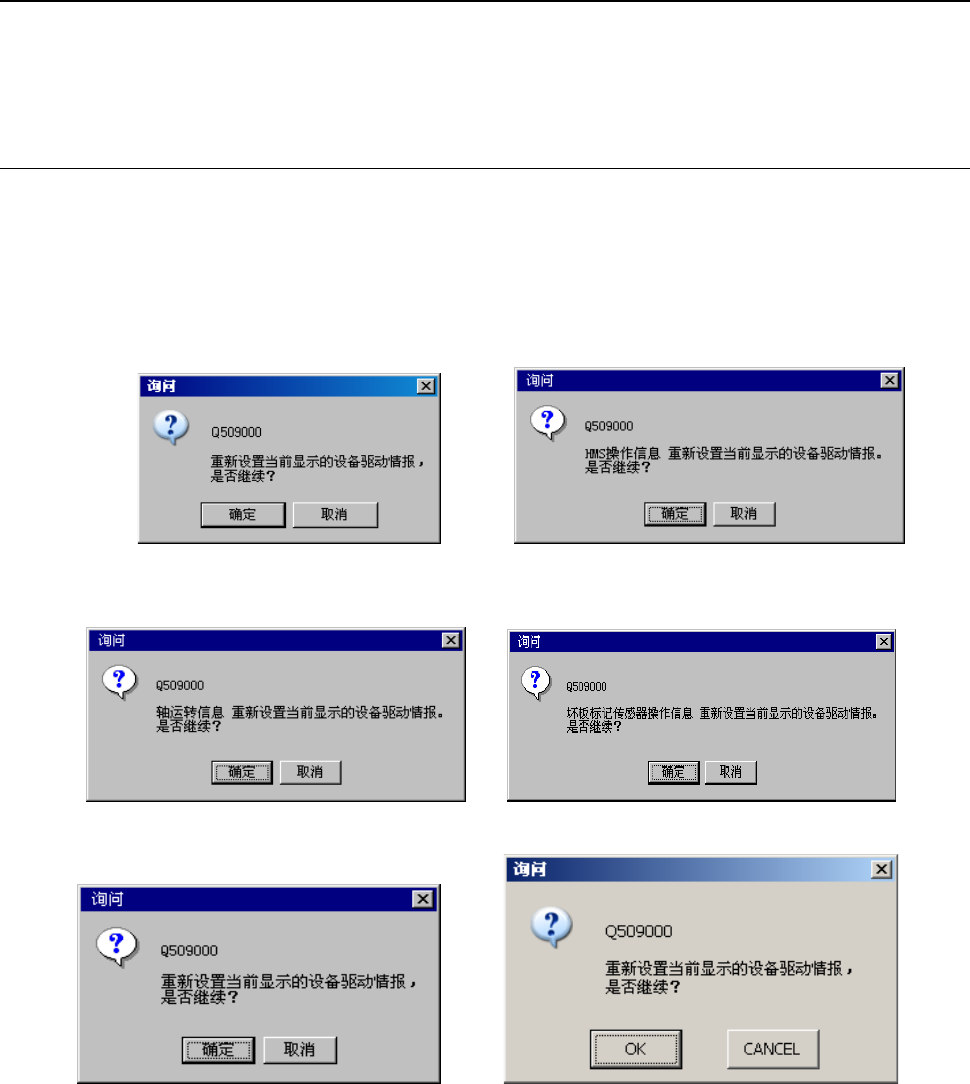Close the 轴运转信息 dialog using its X
This screenshot has width=970, height=1084.
point(451,640)
